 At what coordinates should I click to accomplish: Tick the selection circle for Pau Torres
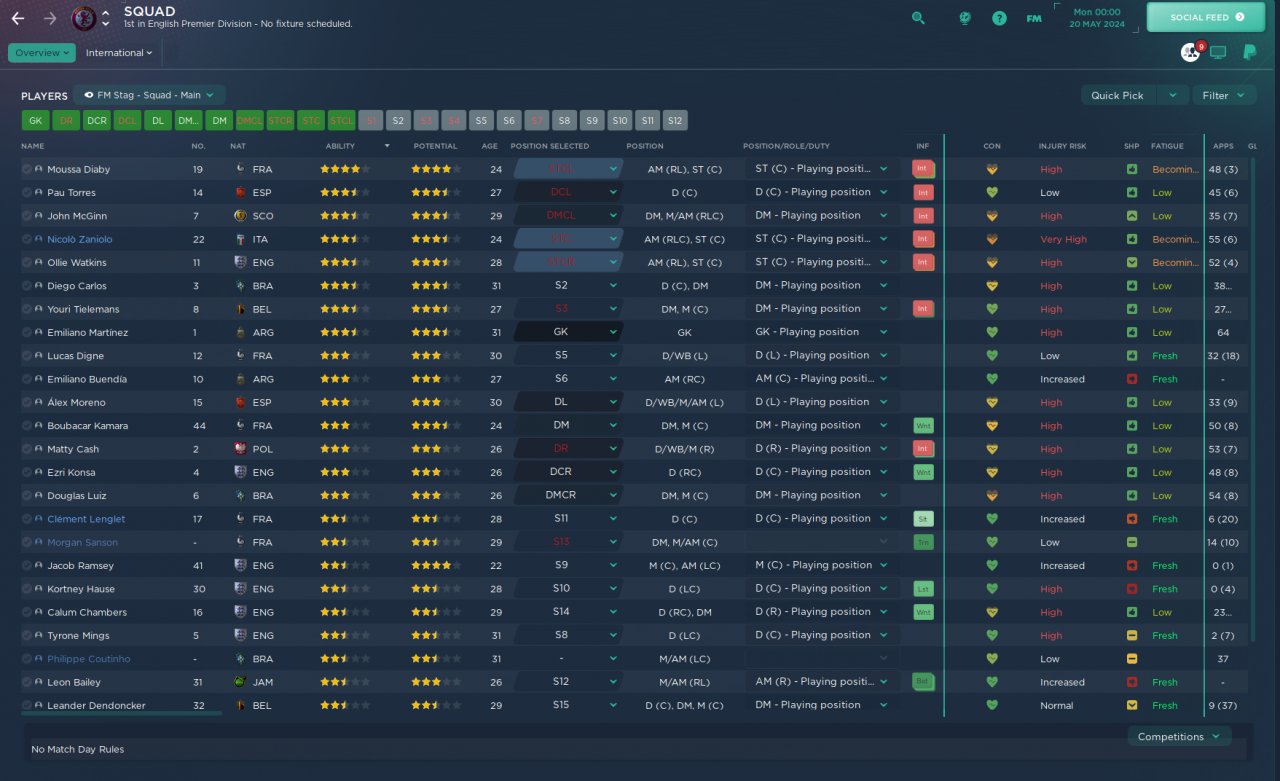27,192
